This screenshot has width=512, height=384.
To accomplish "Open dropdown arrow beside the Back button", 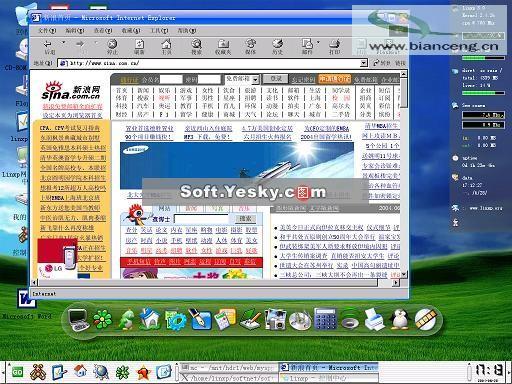I will pyautogui.click(x=63, y=43).
